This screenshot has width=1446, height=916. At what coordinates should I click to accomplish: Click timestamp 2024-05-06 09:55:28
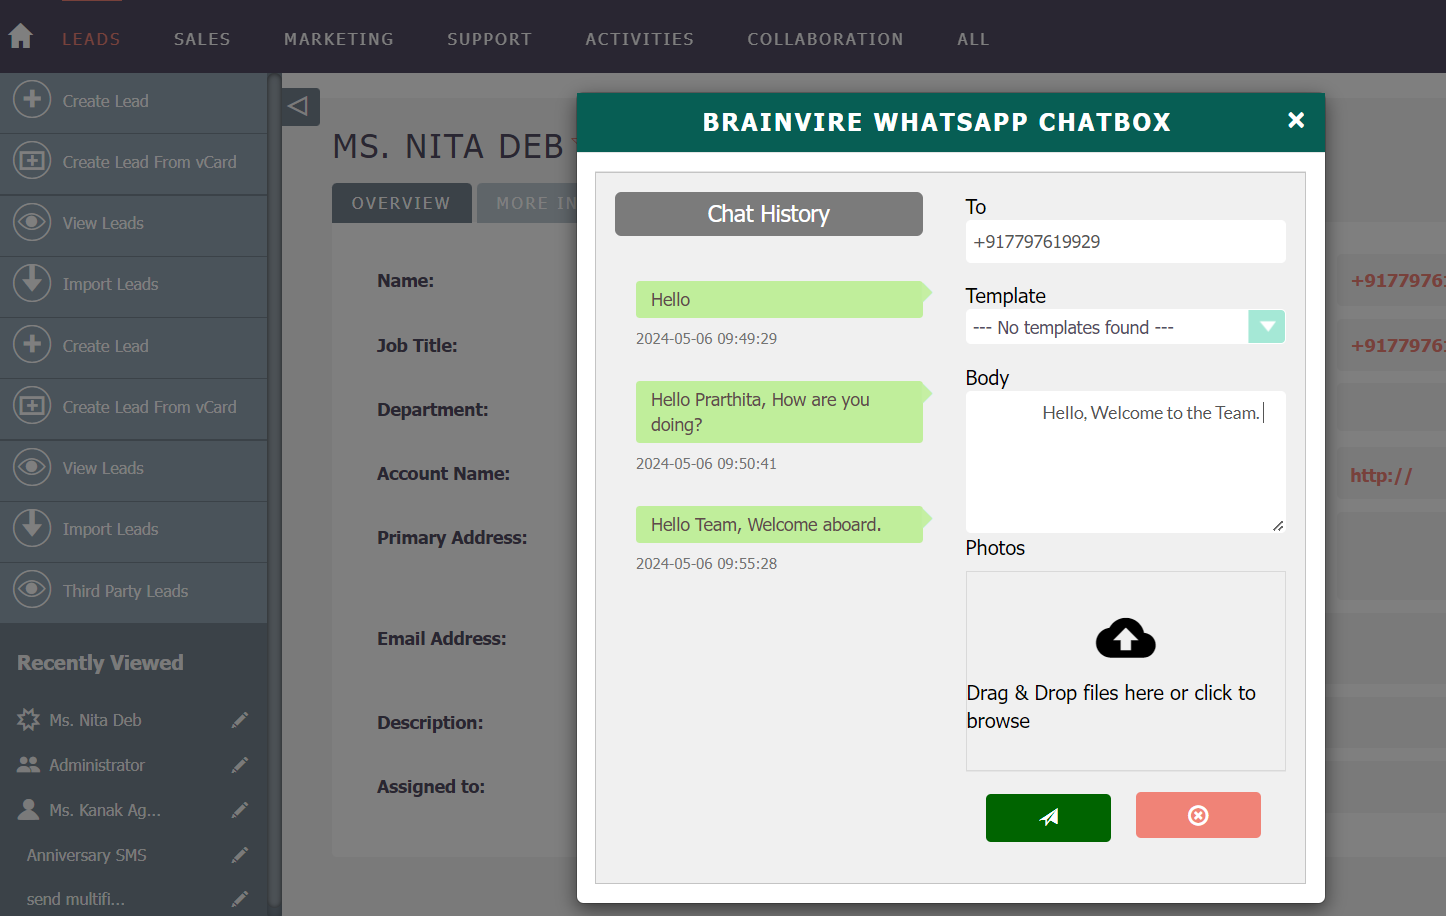click(706, 564)
